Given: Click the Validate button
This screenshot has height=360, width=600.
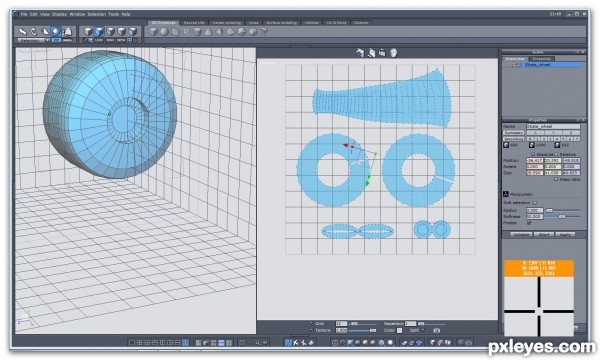Looking at the screenshot, I should (x=520, y=234).
